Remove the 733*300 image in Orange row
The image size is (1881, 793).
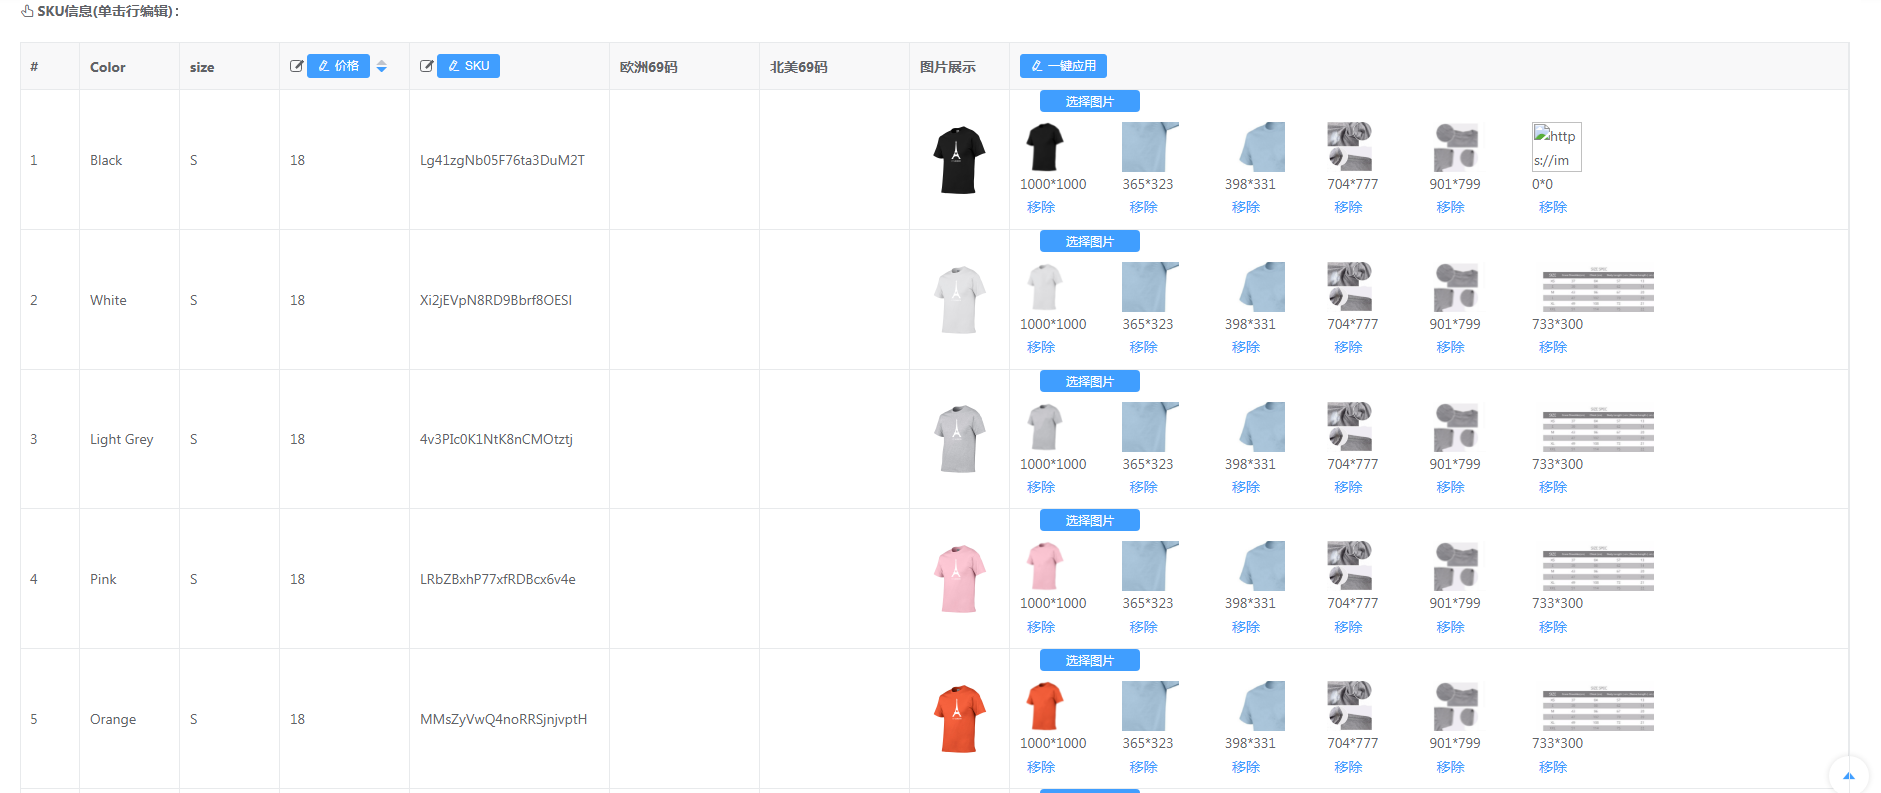1552,767
